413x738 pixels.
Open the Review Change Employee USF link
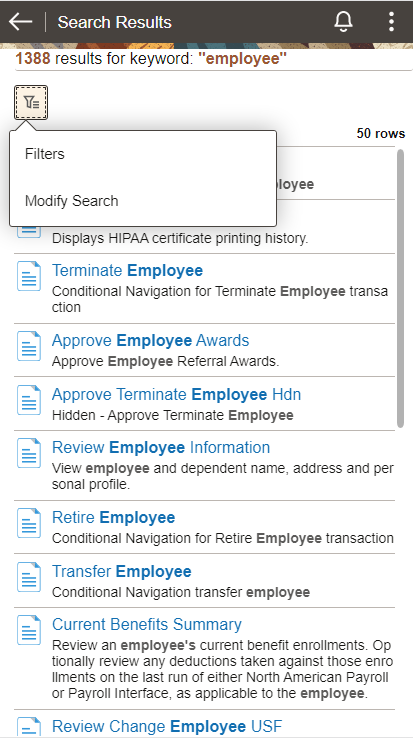166,726
